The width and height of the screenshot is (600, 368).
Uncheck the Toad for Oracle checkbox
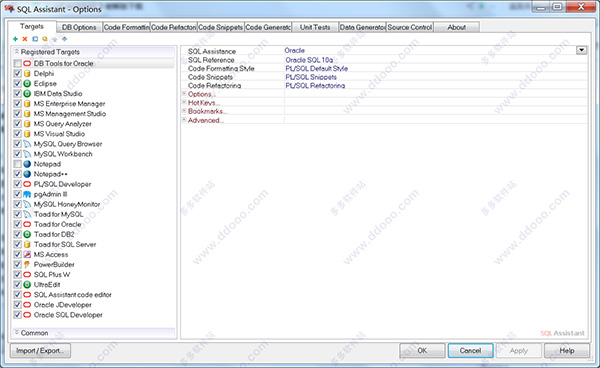pos(18,224)
